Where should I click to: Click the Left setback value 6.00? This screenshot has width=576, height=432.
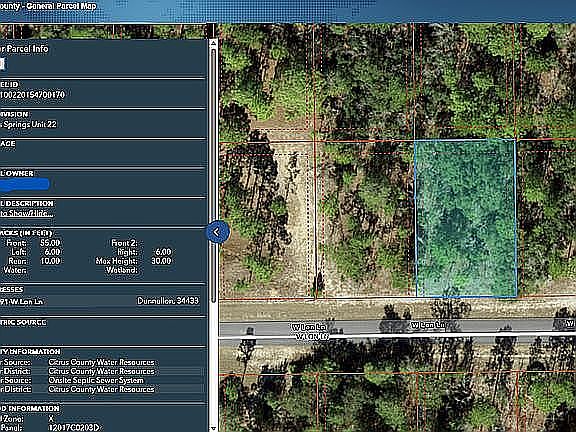click(x=52, y=252)
